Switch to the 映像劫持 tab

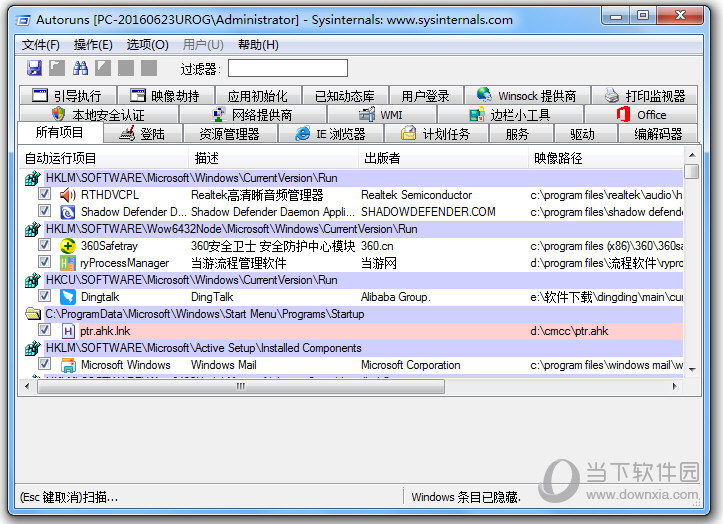(166, 95)
